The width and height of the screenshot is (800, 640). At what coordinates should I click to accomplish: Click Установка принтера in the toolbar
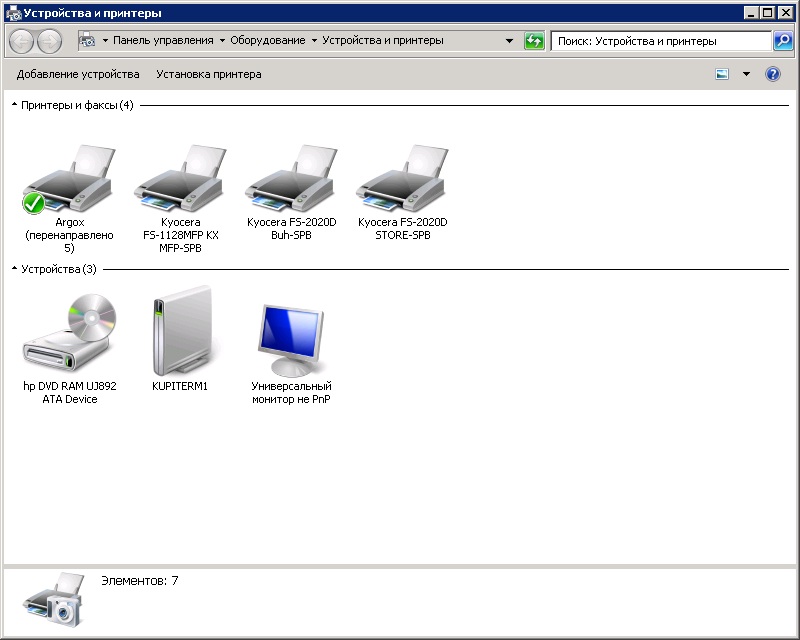click(x=209, y=74)
